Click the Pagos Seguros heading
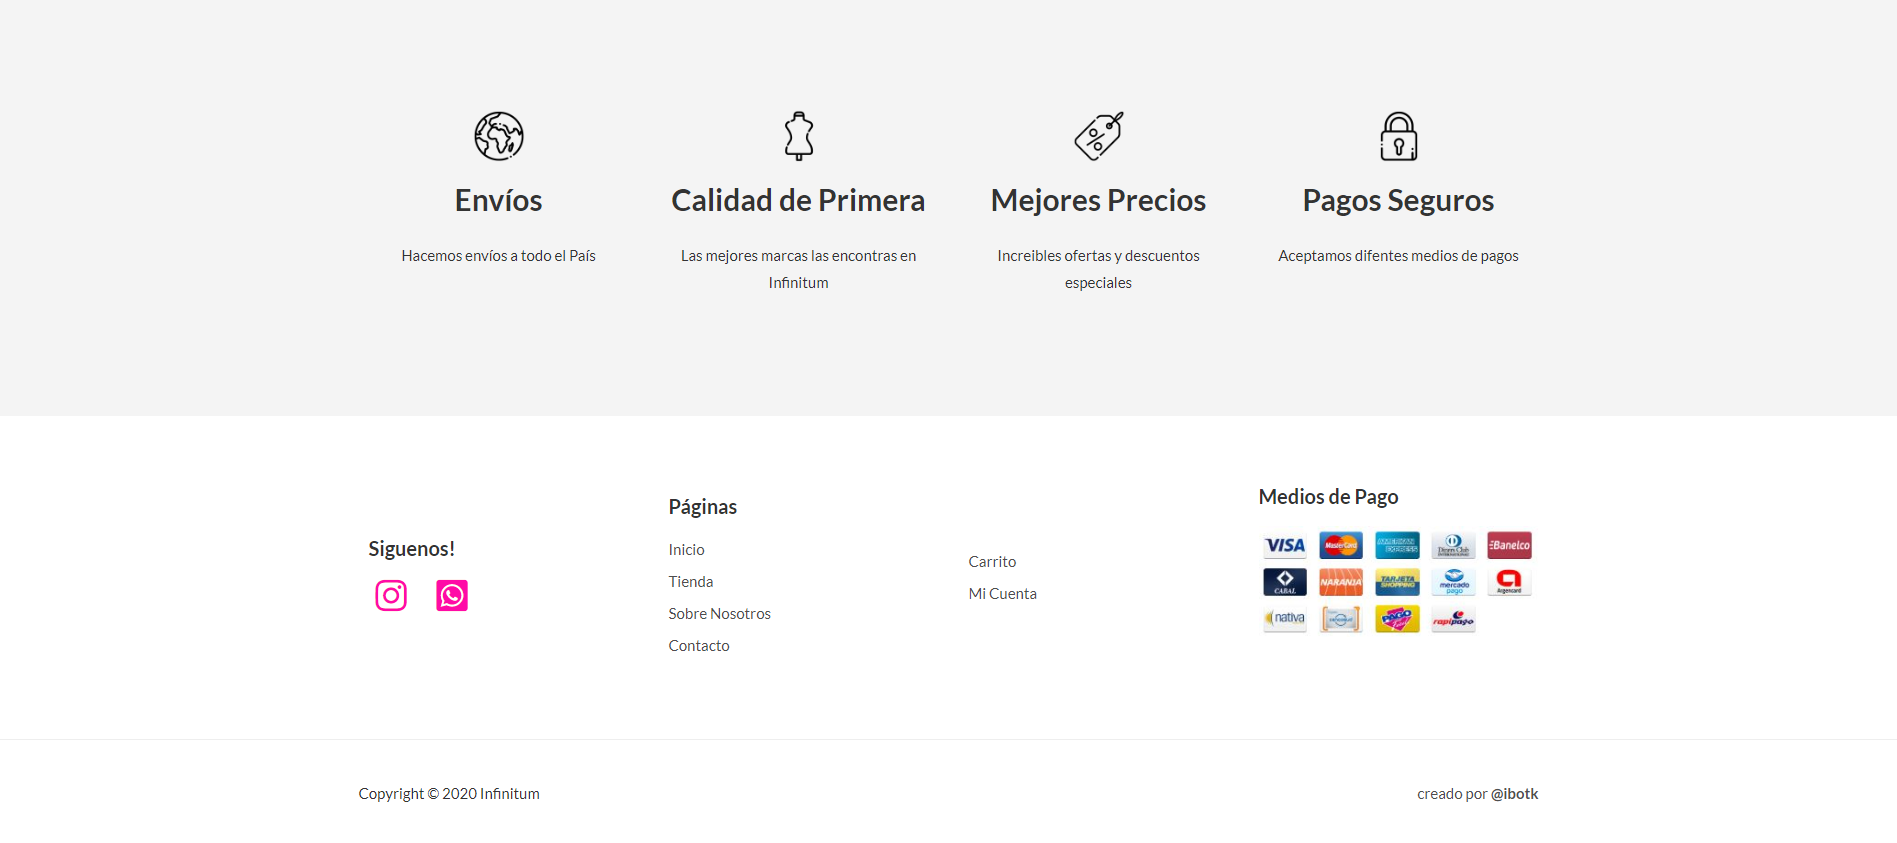 point(1398,201)
